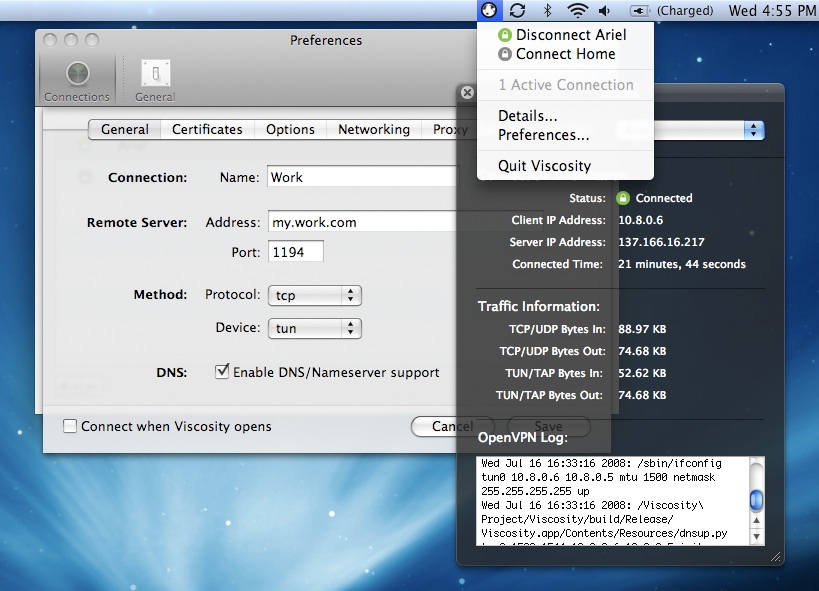
Task: Click the log scrollbar up arrow
Action: coord(756,520)
